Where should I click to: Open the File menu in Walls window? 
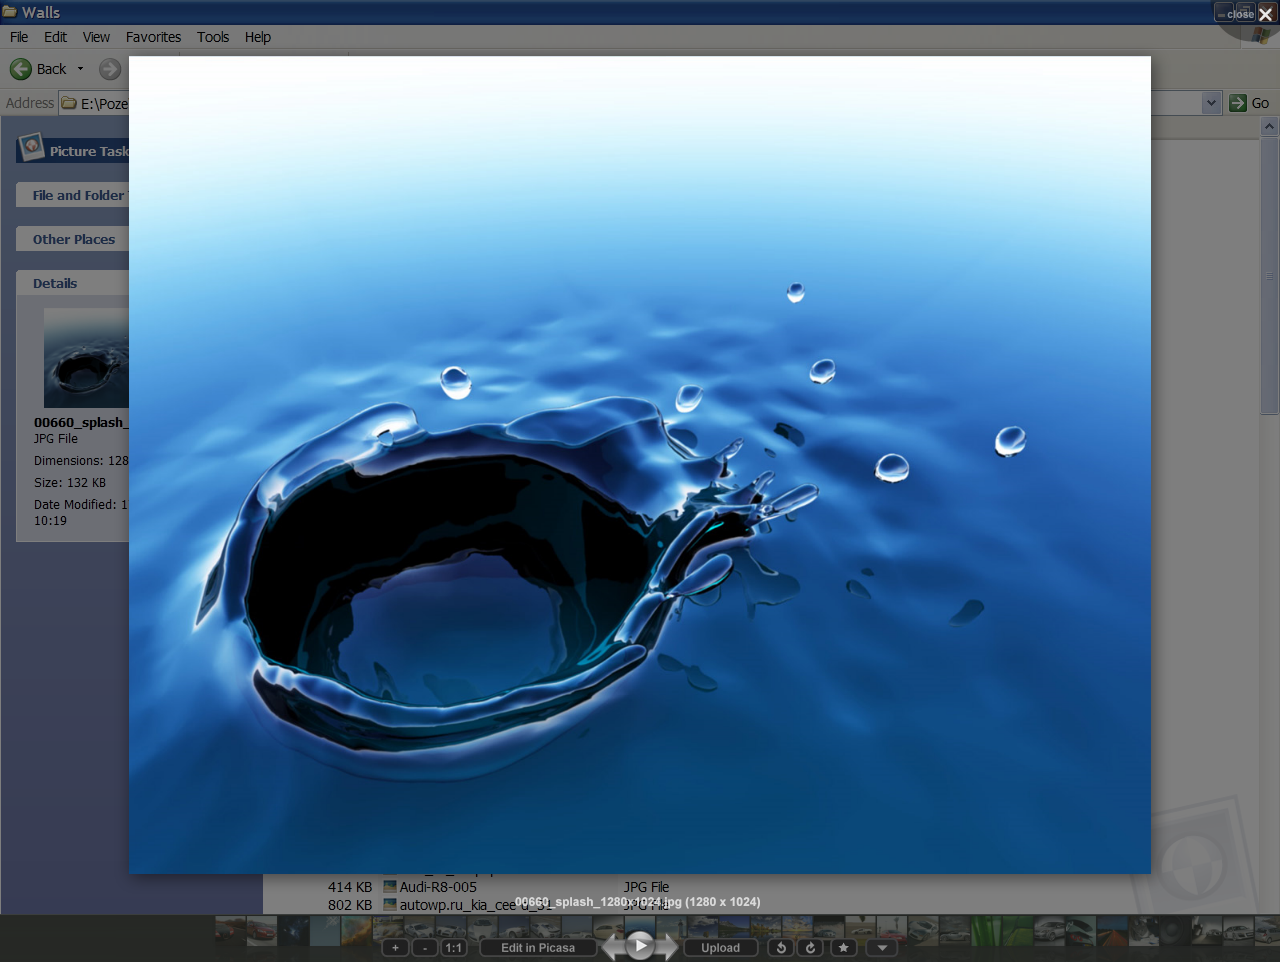[19, 37]
